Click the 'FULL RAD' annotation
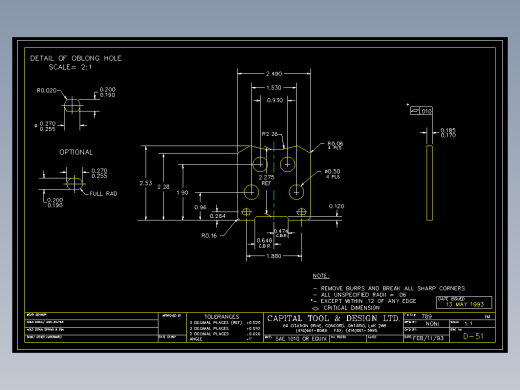Screen dimensions: 520x390 coord(103,194)
